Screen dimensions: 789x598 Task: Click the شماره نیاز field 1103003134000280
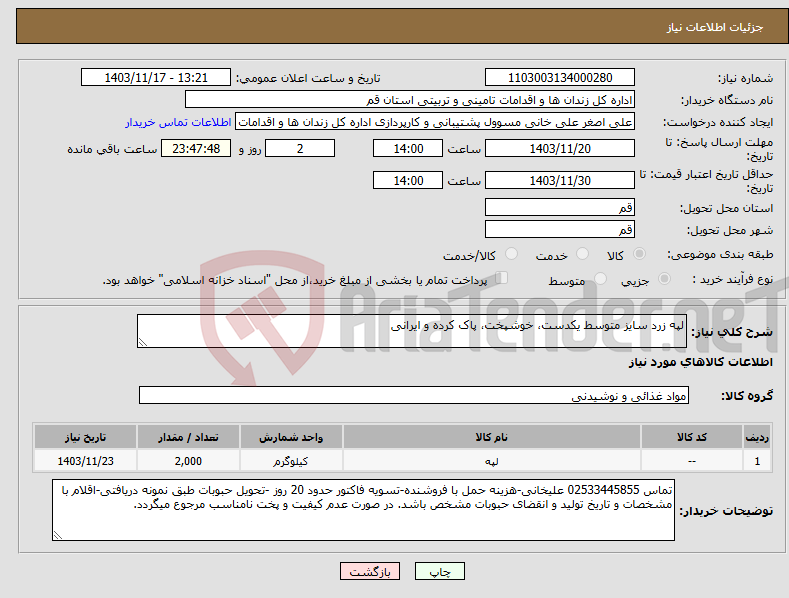click(560, 78)
